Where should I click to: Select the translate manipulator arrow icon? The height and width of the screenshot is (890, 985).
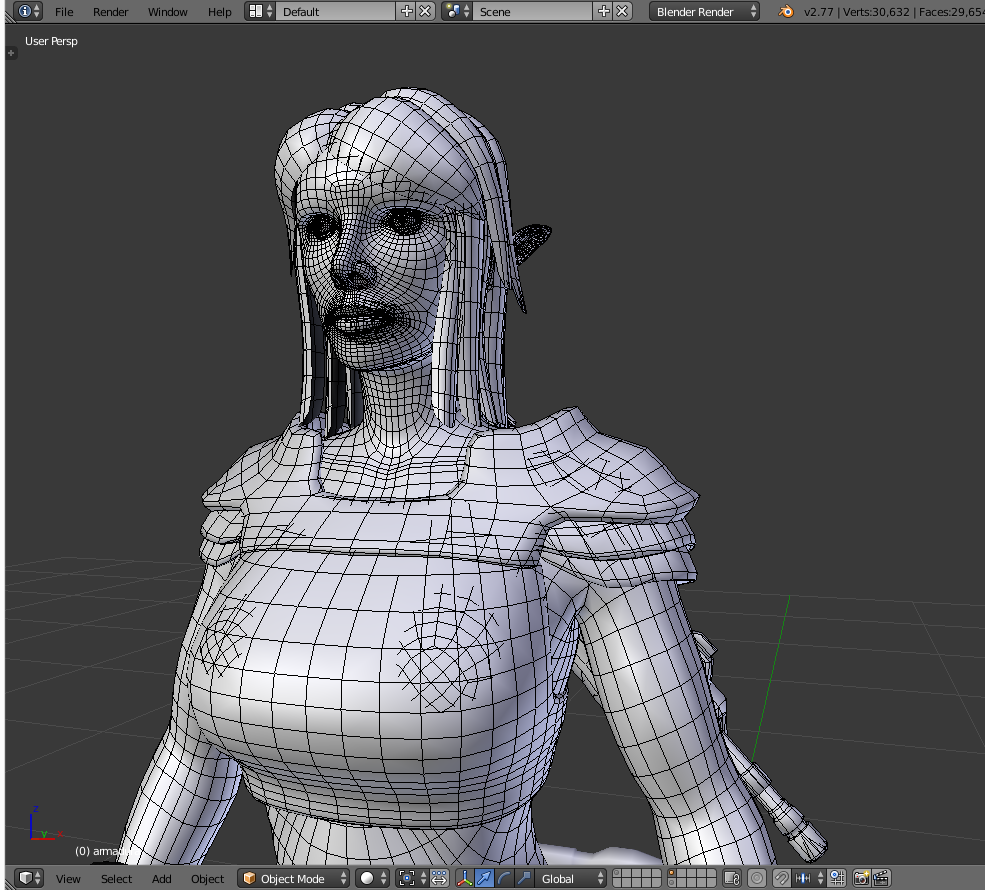(x=485, y=878)
